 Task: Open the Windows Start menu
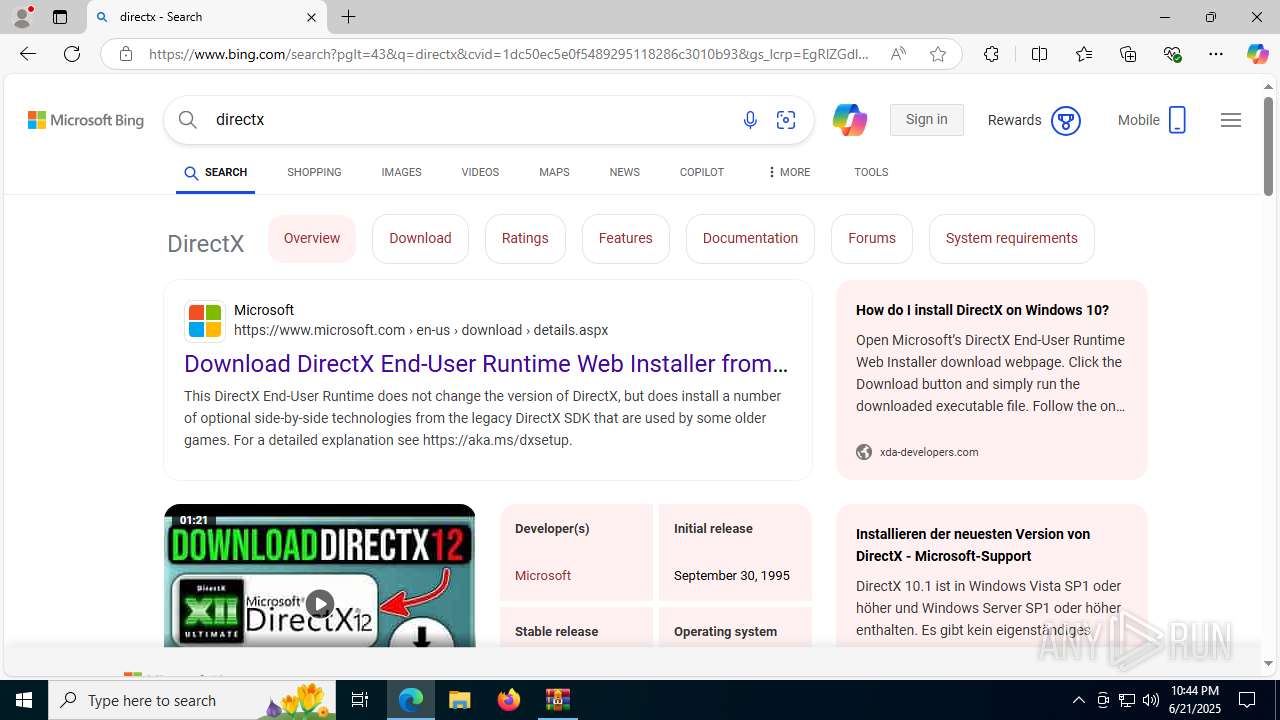tap(24, 700)
